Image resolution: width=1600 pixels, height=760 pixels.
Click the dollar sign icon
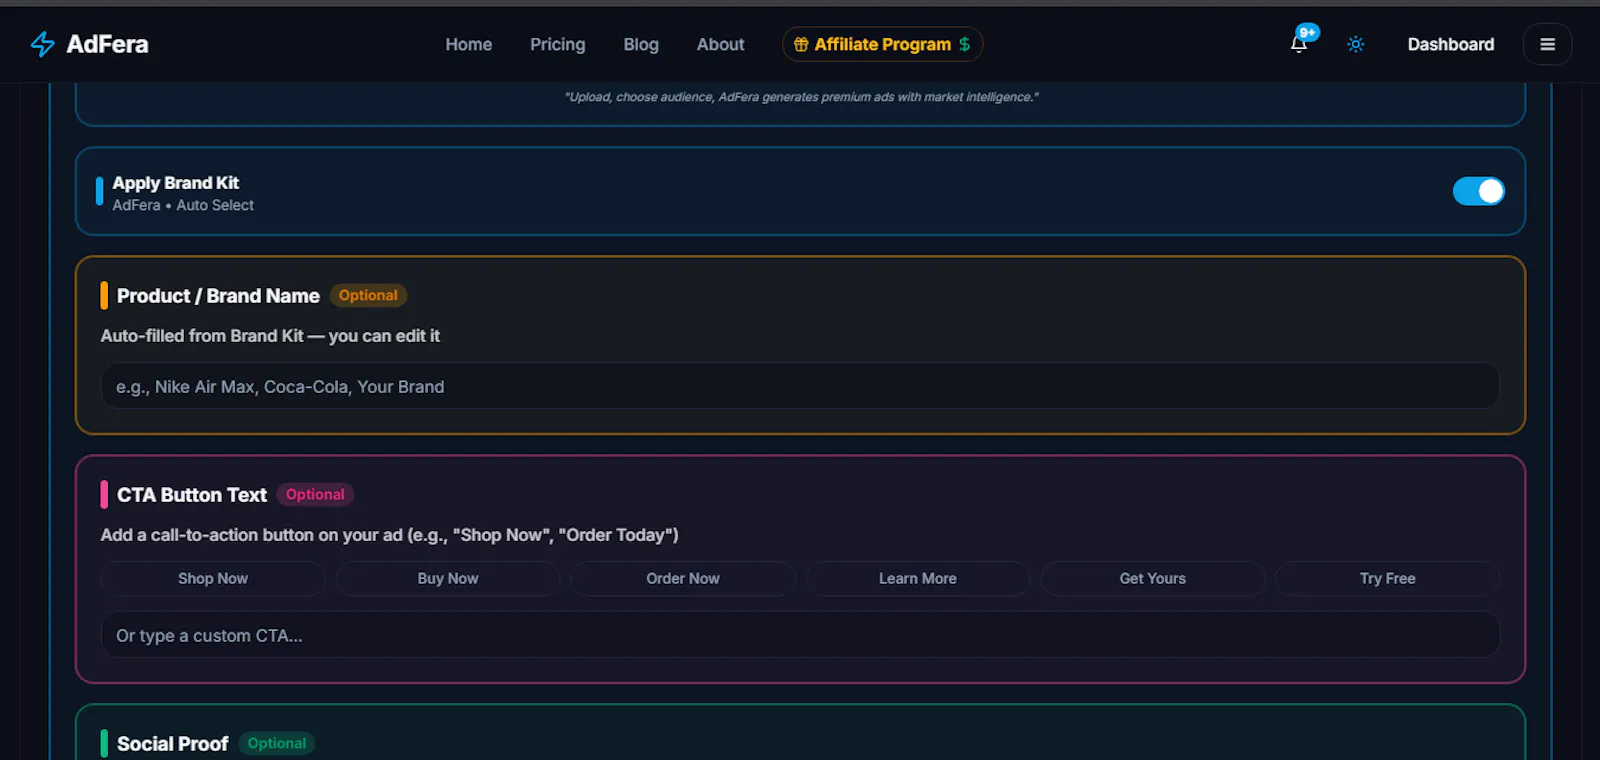point(965,44)
